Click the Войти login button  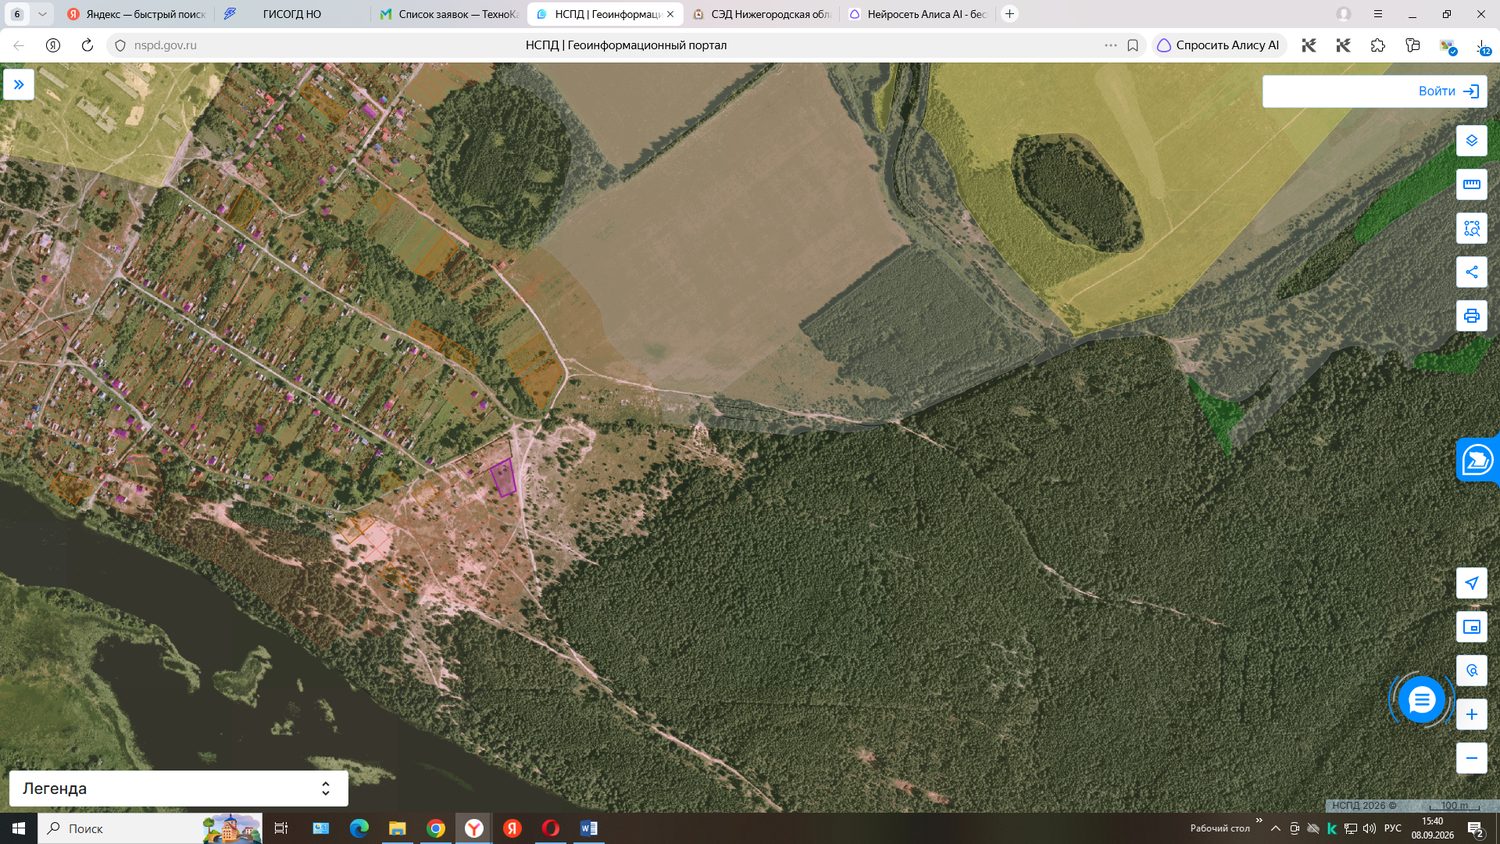(1448, 91)
